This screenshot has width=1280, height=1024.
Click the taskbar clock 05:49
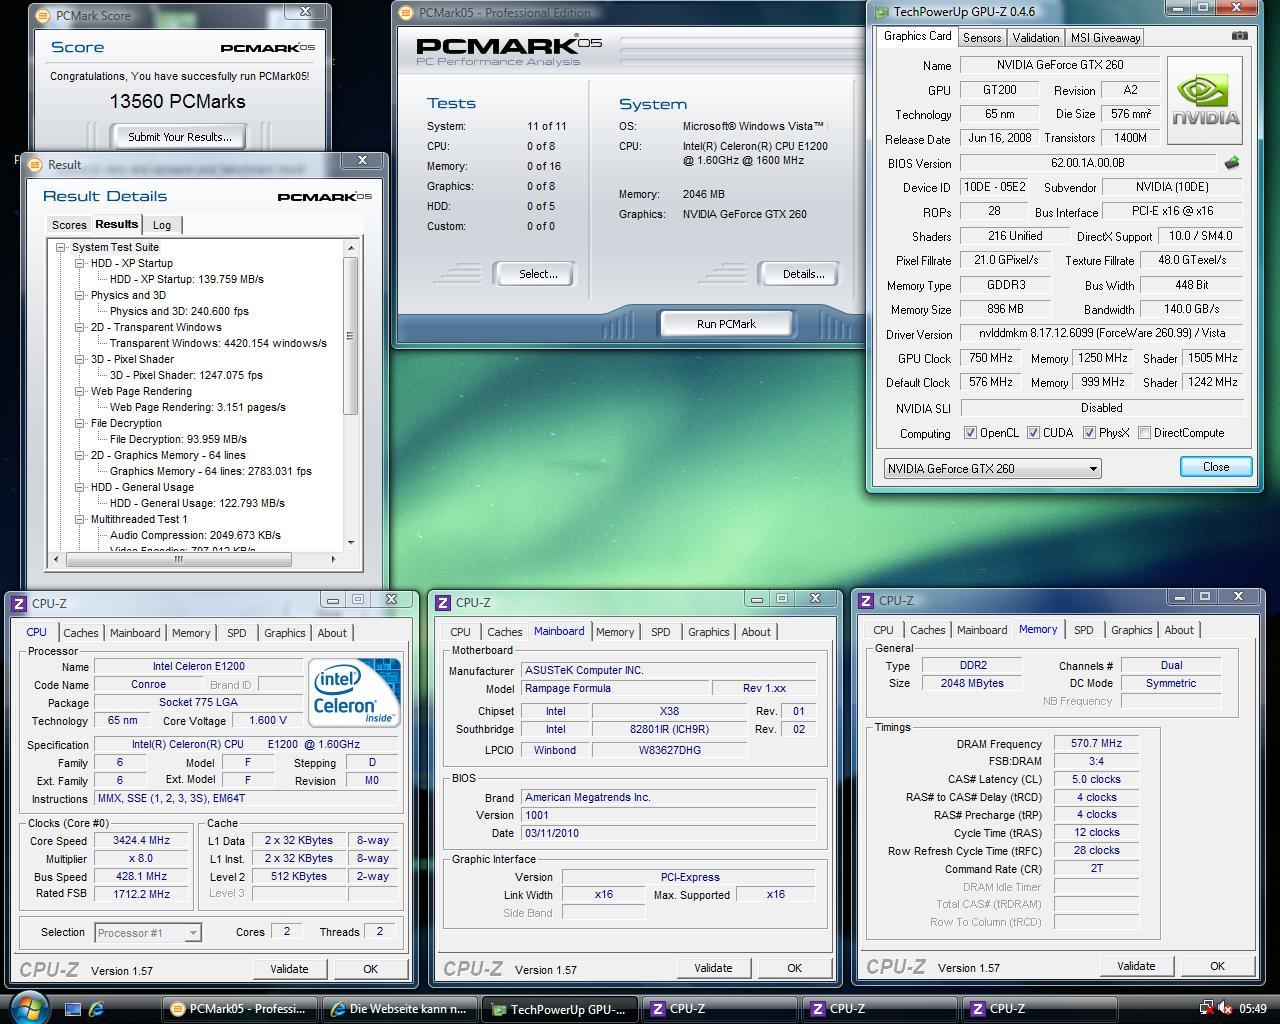(1252, 1009)
